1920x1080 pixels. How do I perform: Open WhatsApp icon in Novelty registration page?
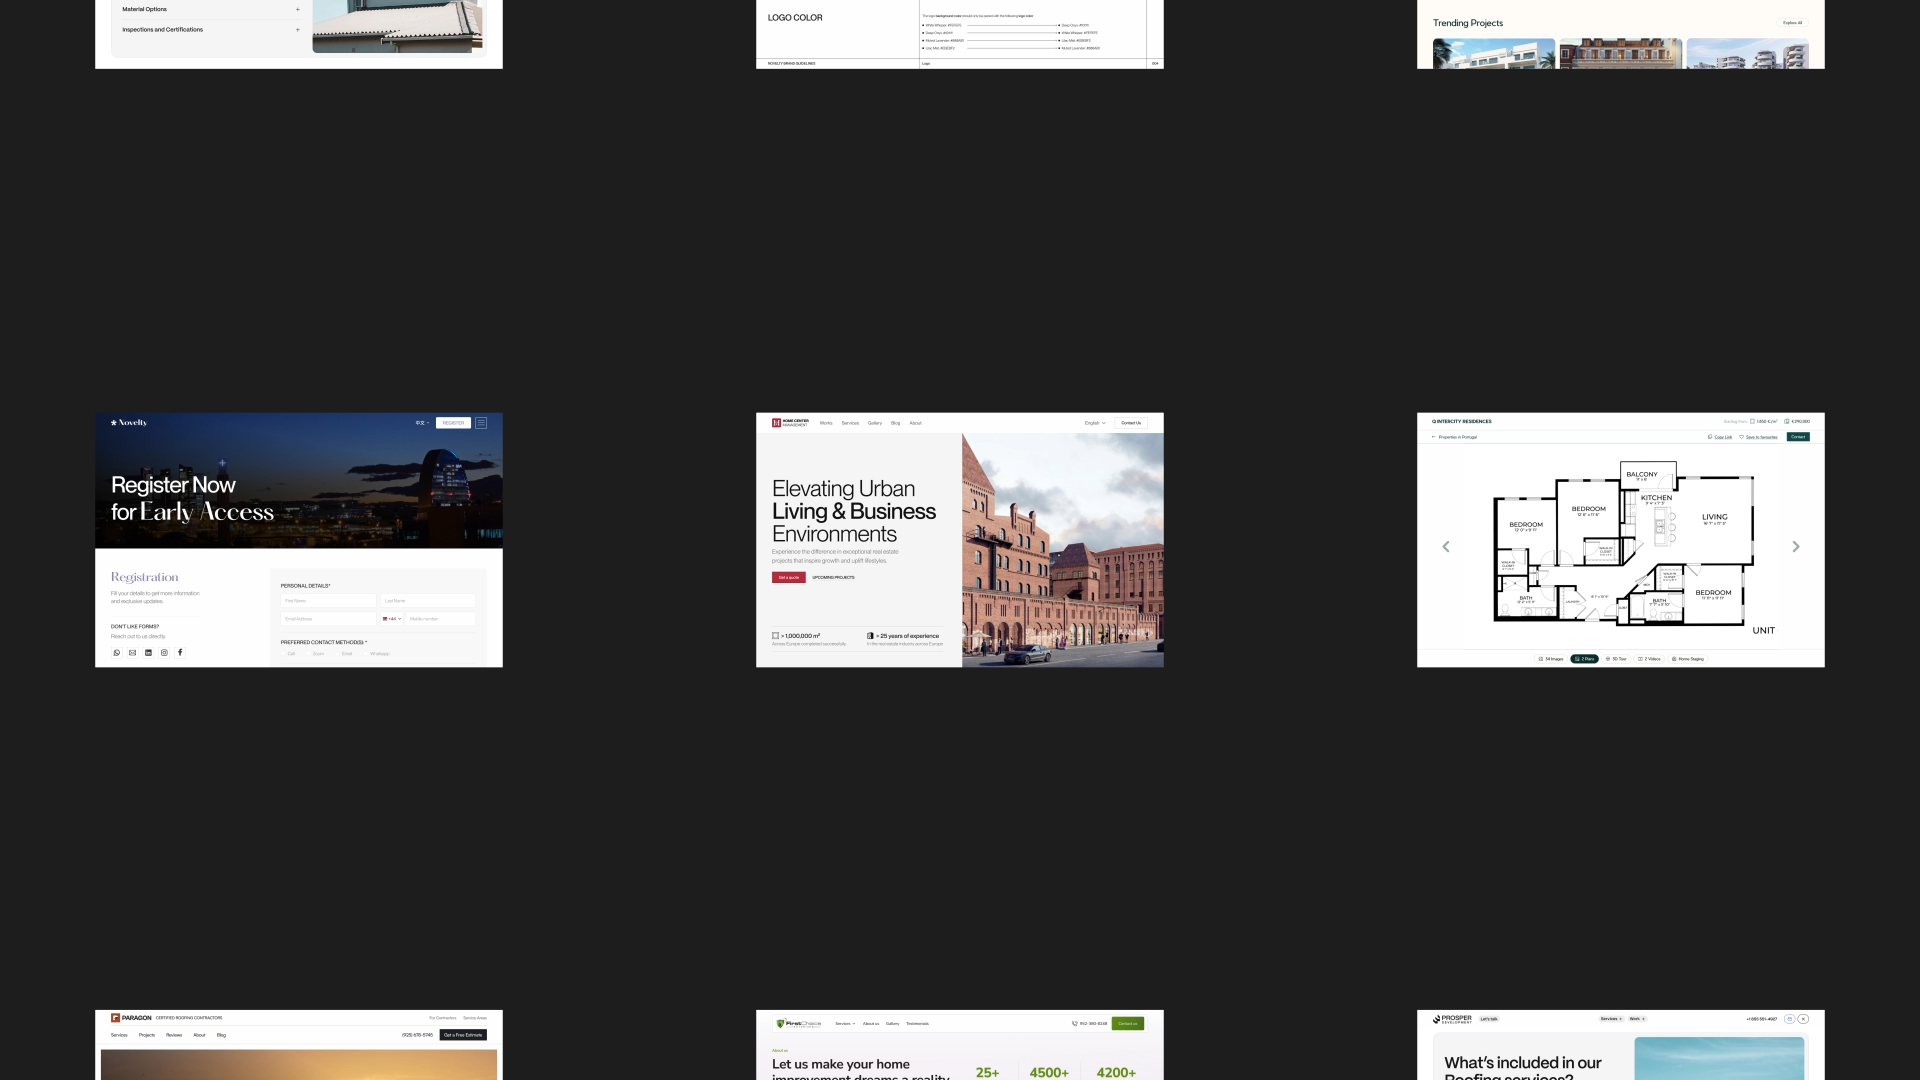coord(117,653)
